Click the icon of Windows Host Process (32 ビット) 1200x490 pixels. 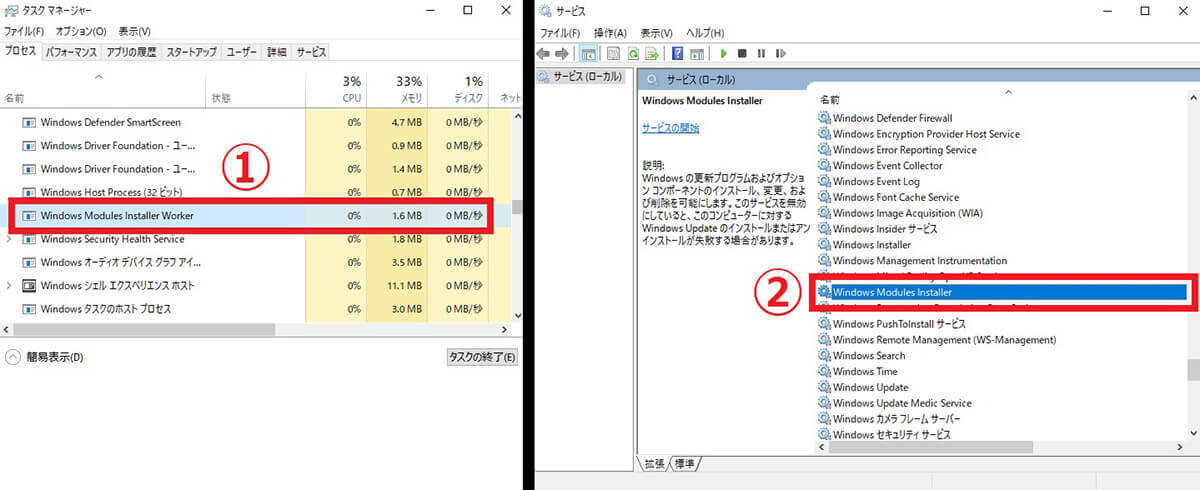point(29,192)
